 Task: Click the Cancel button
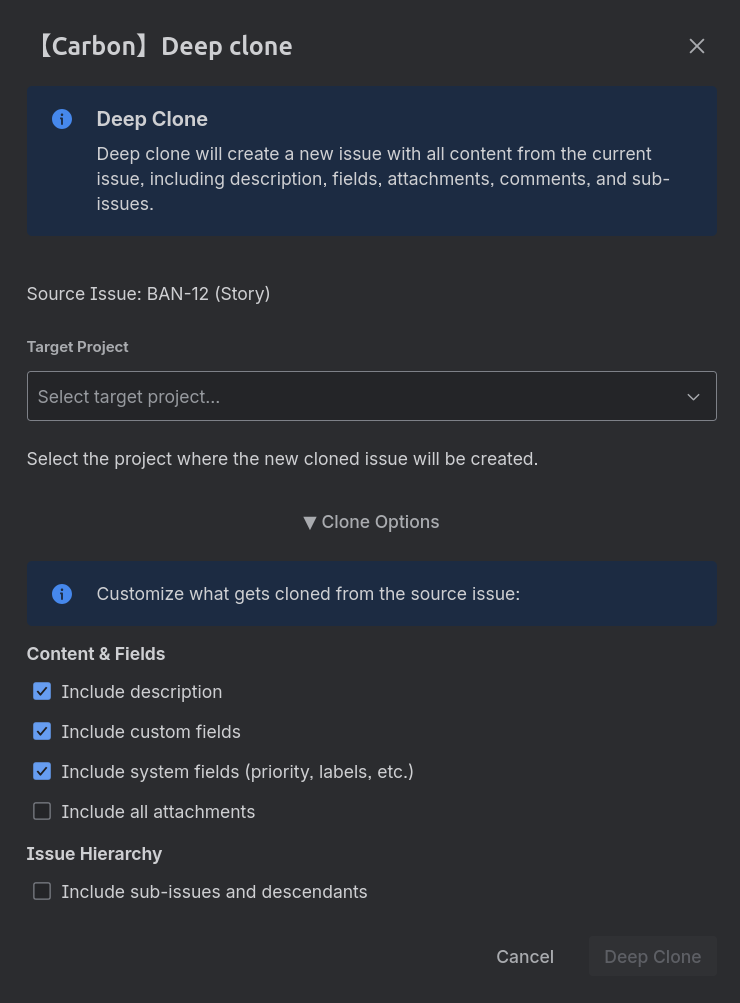524,956
